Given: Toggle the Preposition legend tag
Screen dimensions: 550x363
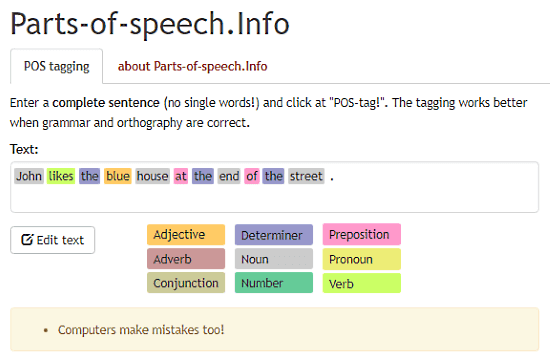Looking at the screenshot, I should pyautogui.click(x=362, y=234).
